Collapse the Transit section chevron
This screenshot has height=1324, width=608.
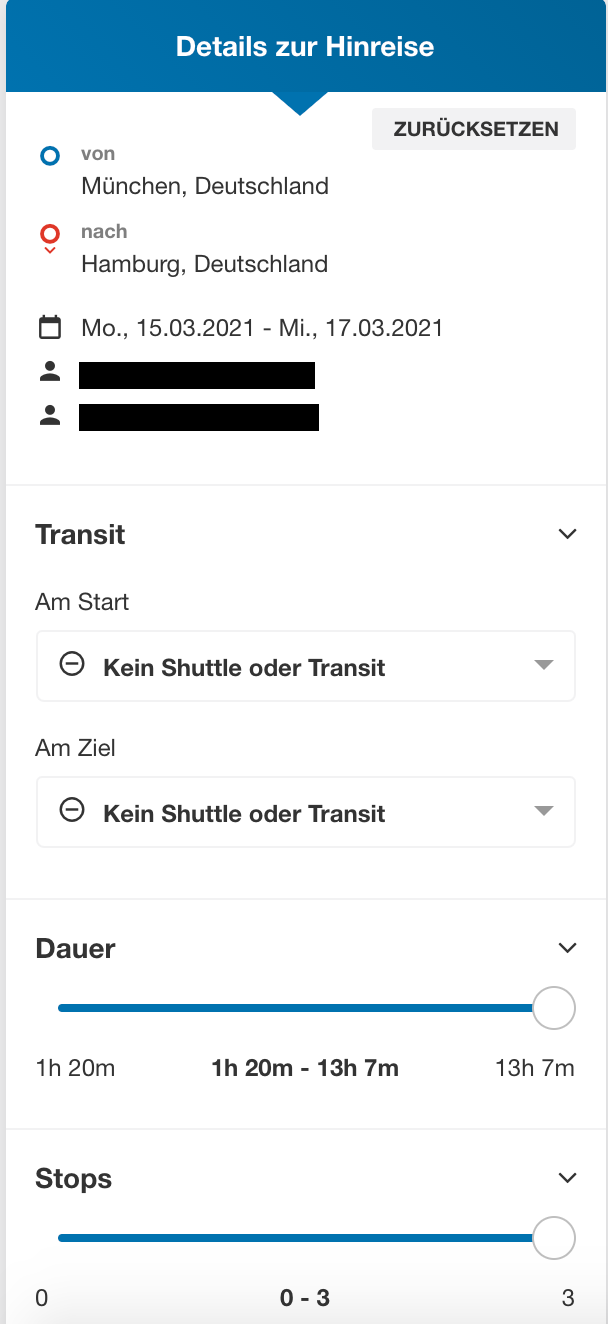pyautogui.click(x=567, y=534)
